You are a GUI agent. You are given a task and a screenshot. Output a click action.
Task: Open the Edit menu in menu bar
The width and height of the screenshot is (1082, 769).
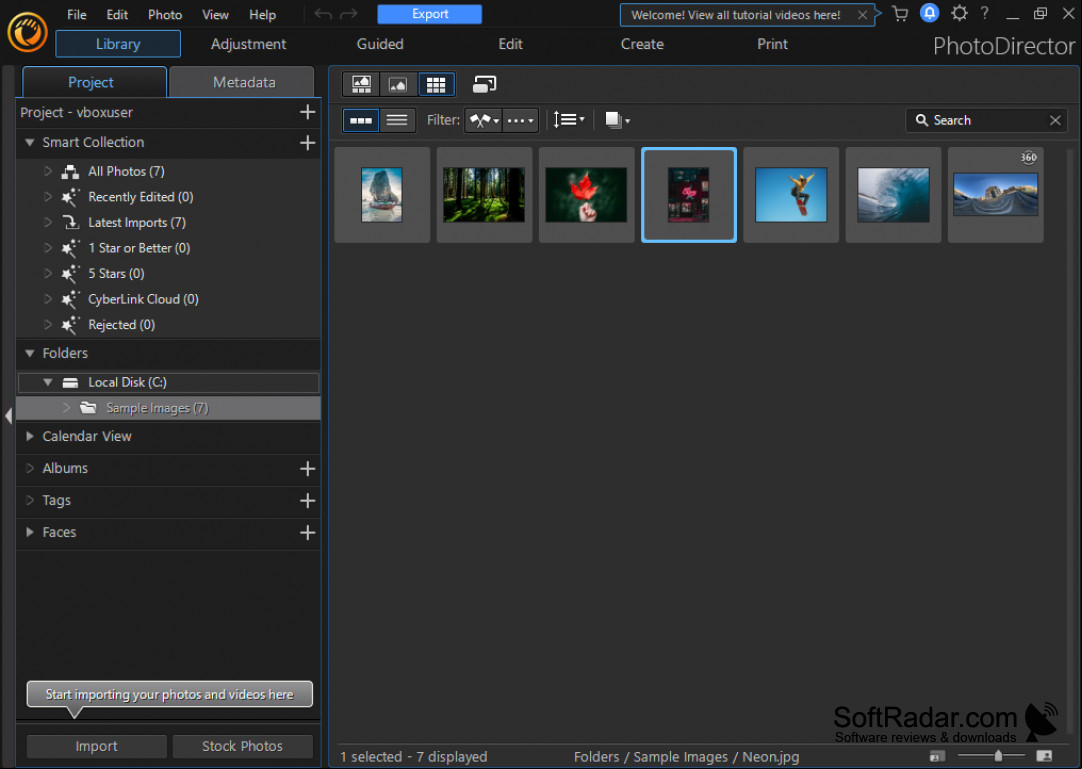(x=117, y=14)
